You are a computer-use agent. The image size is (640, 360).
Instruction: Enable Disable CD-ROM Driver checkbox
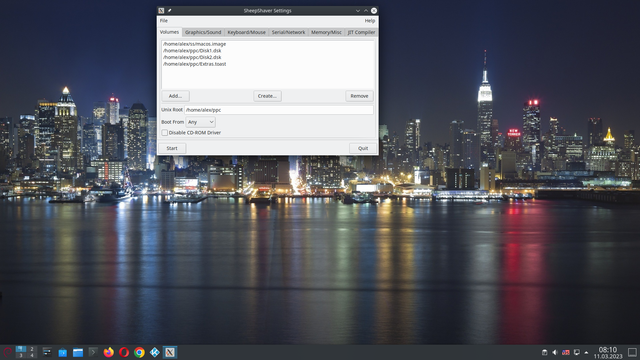click(x=164, y=133)
